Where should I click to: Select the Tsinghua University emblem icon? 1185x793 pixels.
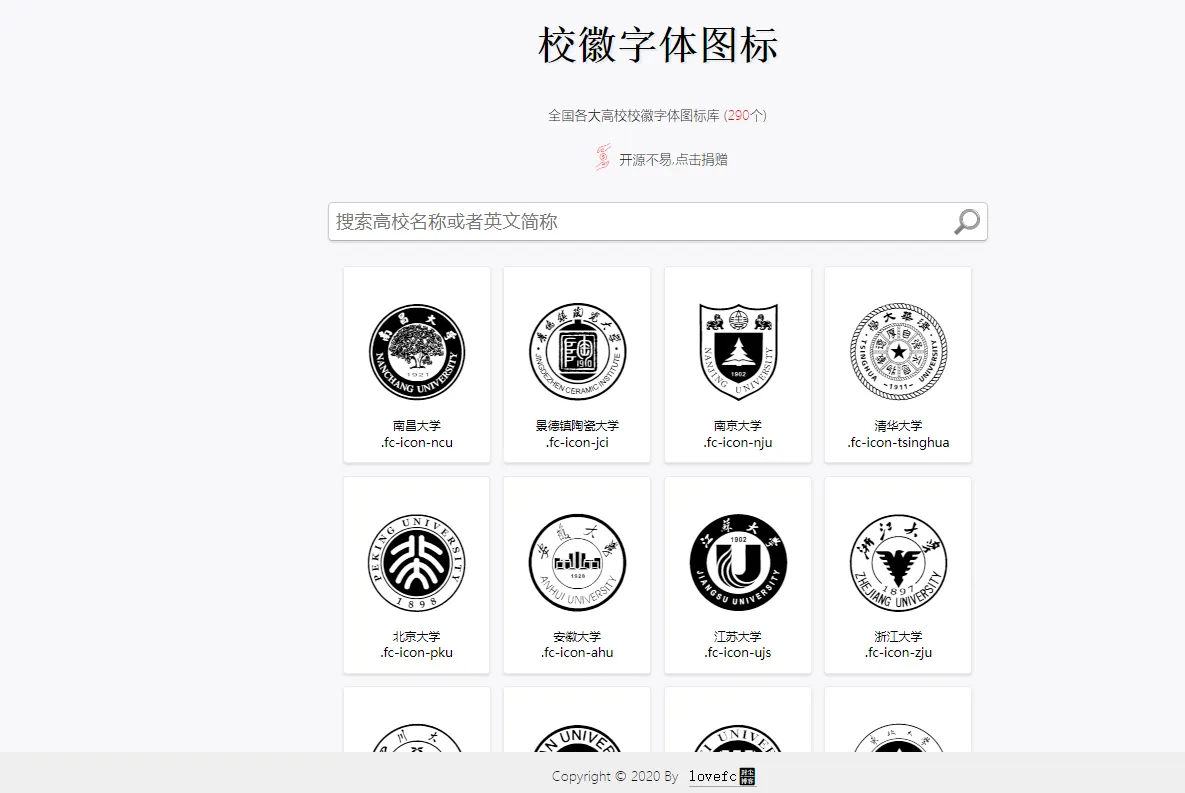[x=899, y=352]
